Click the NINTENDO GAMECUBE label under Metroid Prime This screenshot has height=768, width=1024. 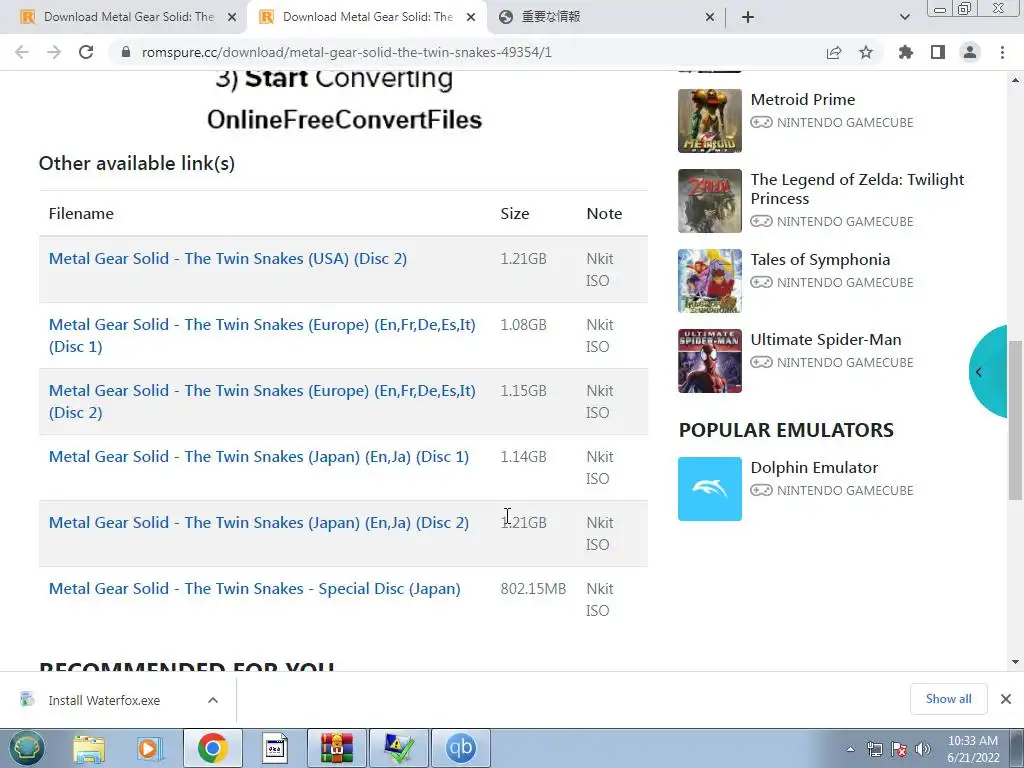pos(845,122)
